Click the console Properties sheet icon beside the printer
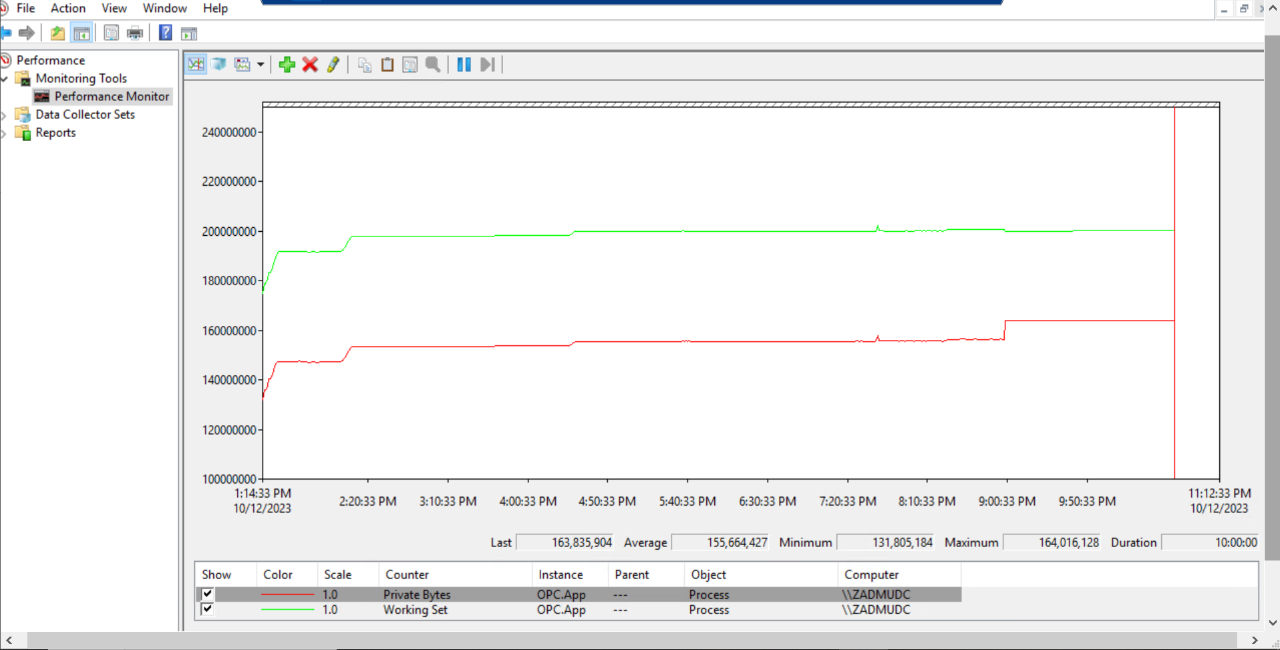Image resolution: width=1280 pixels, height=650 pixels. [x=111, y=33]
